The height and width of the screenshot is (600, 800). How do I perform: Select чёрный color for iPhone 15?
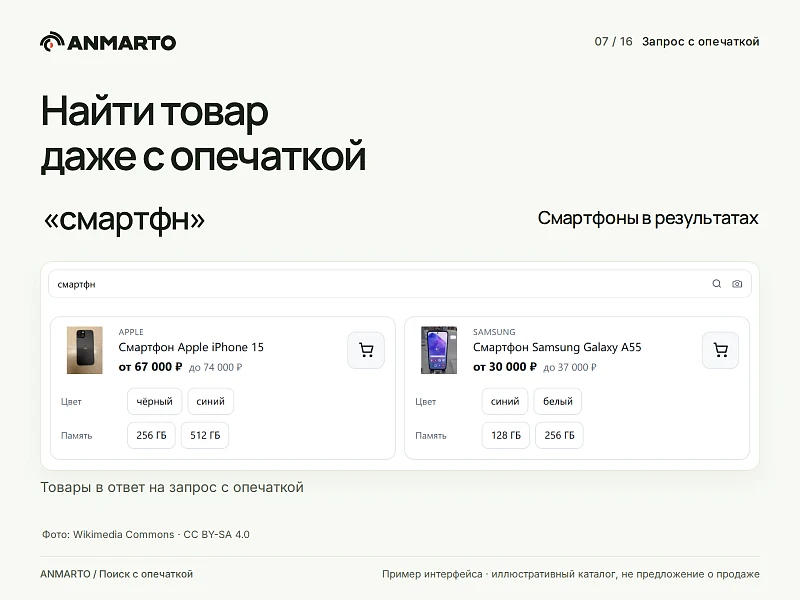(155, 402)
